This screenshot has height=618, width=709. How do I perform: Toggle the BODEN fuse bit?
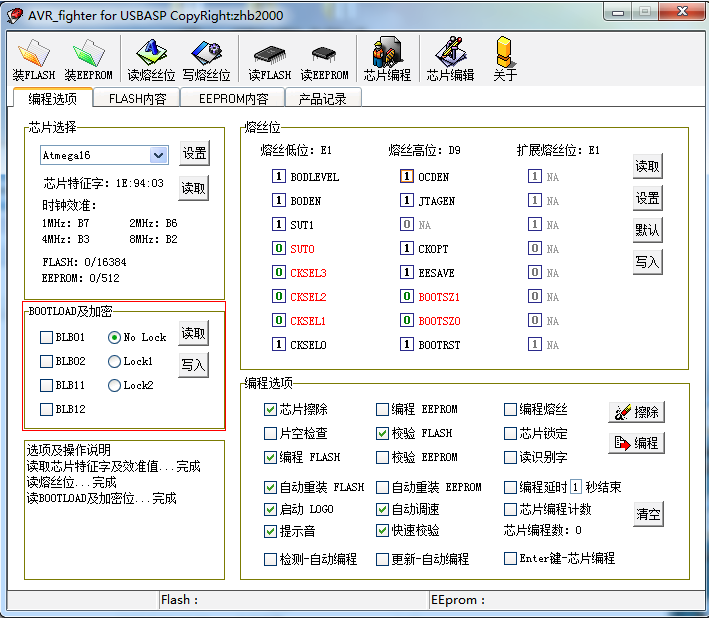[279, 200]
